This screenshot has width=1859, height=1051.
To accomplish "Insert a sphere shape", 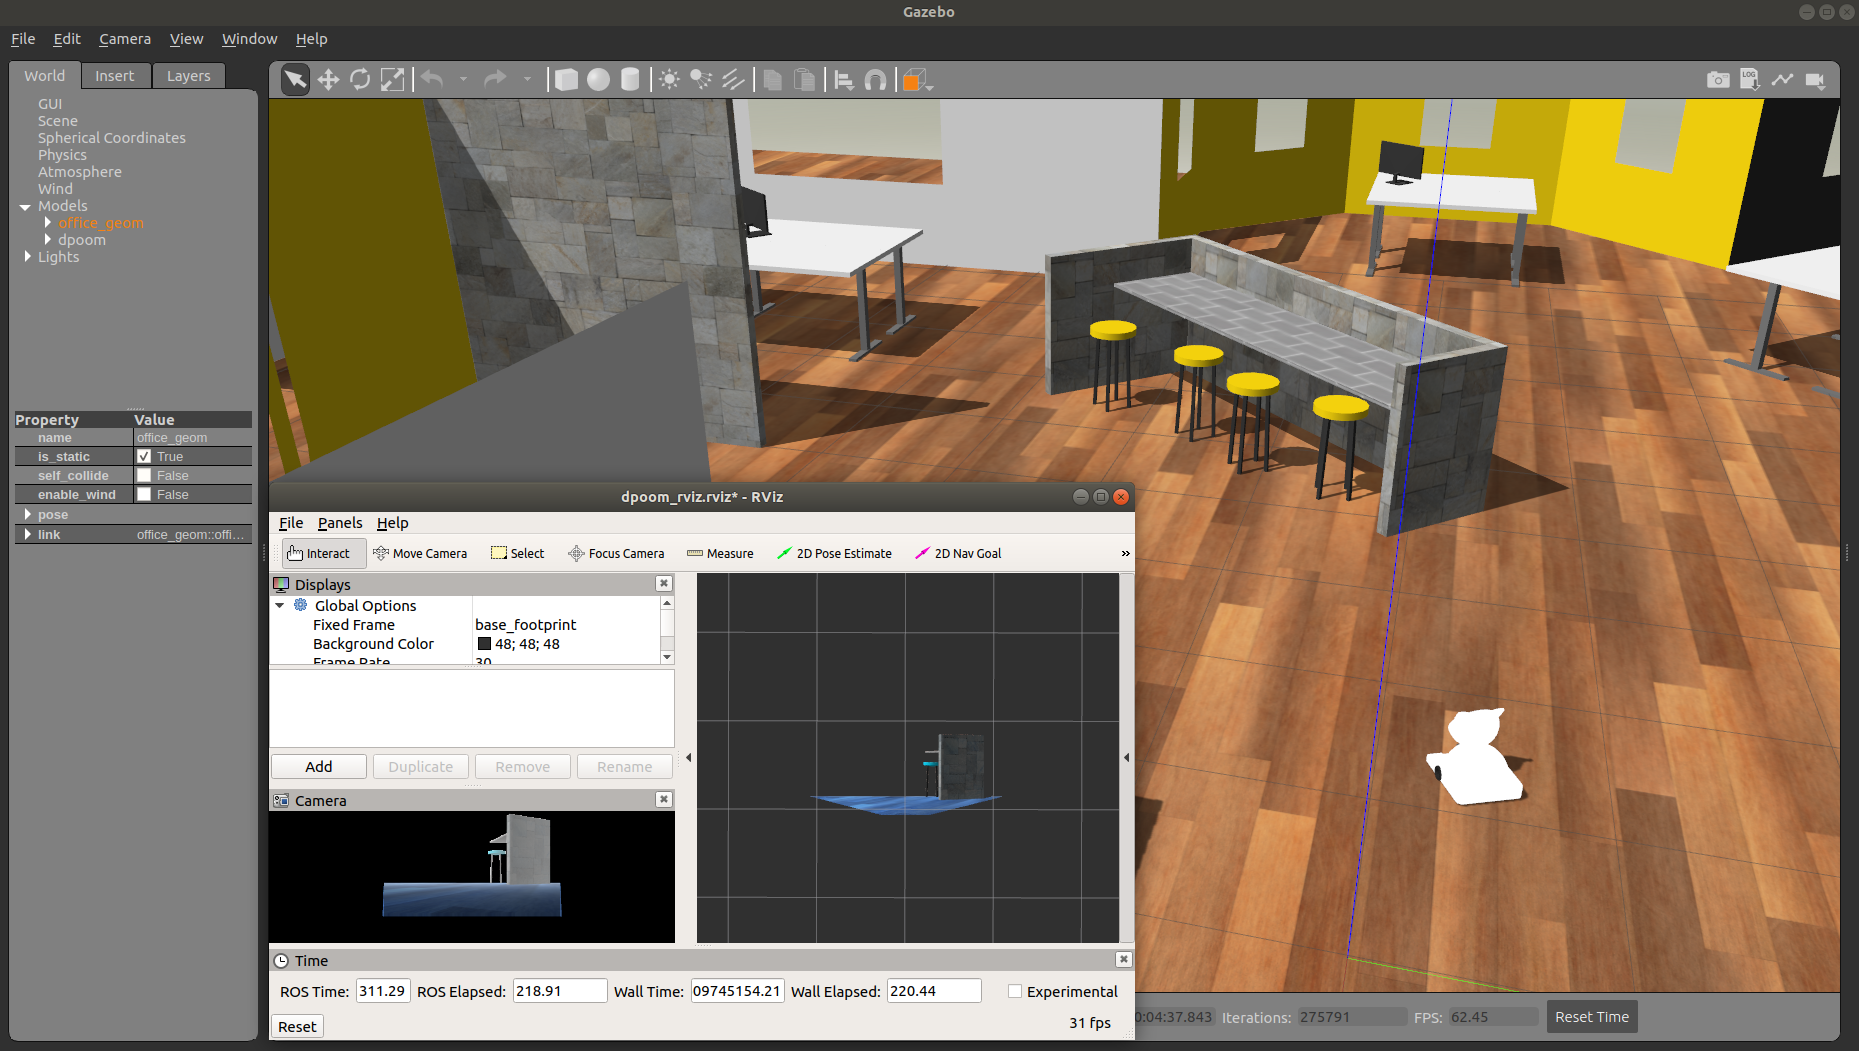I will (x=598, y=80).
